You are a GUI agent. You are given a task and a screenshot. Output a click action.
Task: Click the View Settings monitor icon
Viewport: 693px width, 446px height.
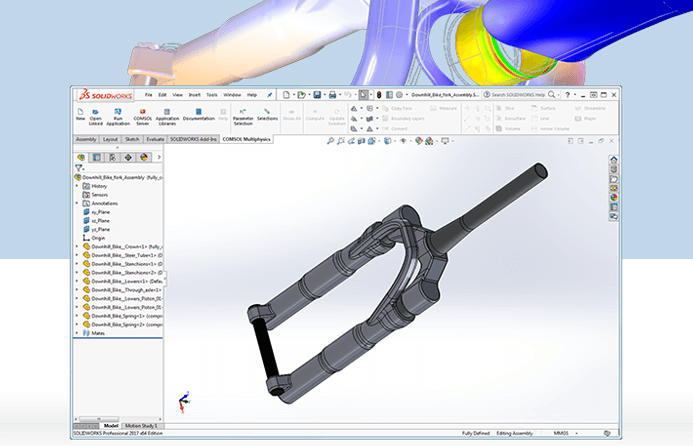click(445, 141)
